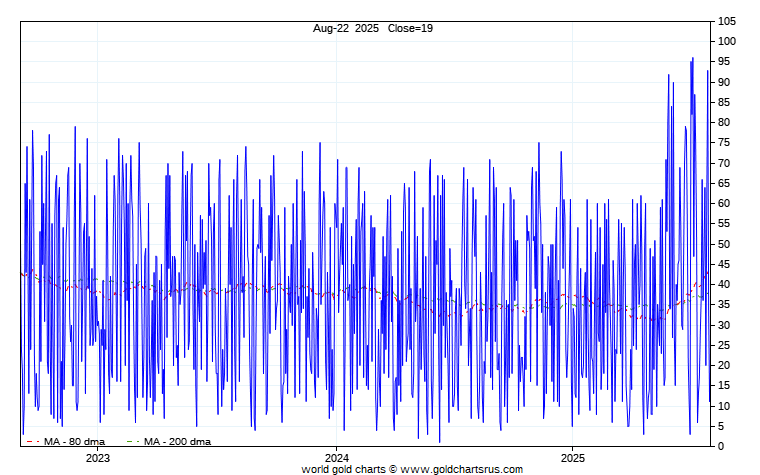Click the 60 y-axis label
This screenshot has width=760, height=475.
[x=724, y=203]
